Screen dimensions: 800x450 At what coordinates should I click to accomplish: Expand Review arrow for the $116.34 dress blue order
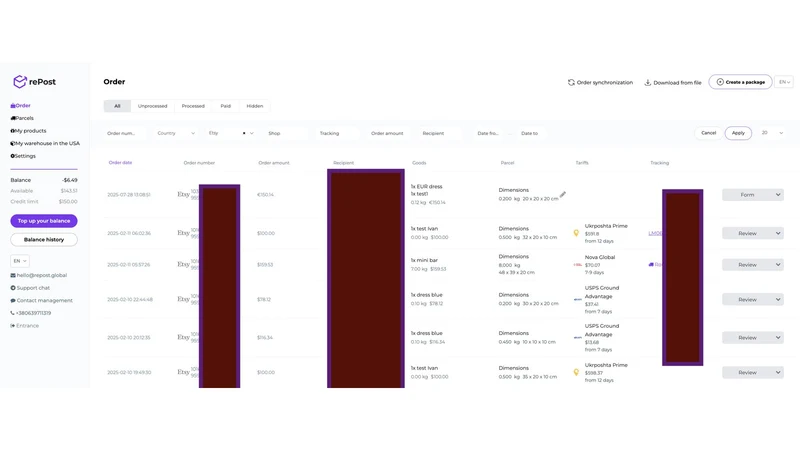[778, 338]
